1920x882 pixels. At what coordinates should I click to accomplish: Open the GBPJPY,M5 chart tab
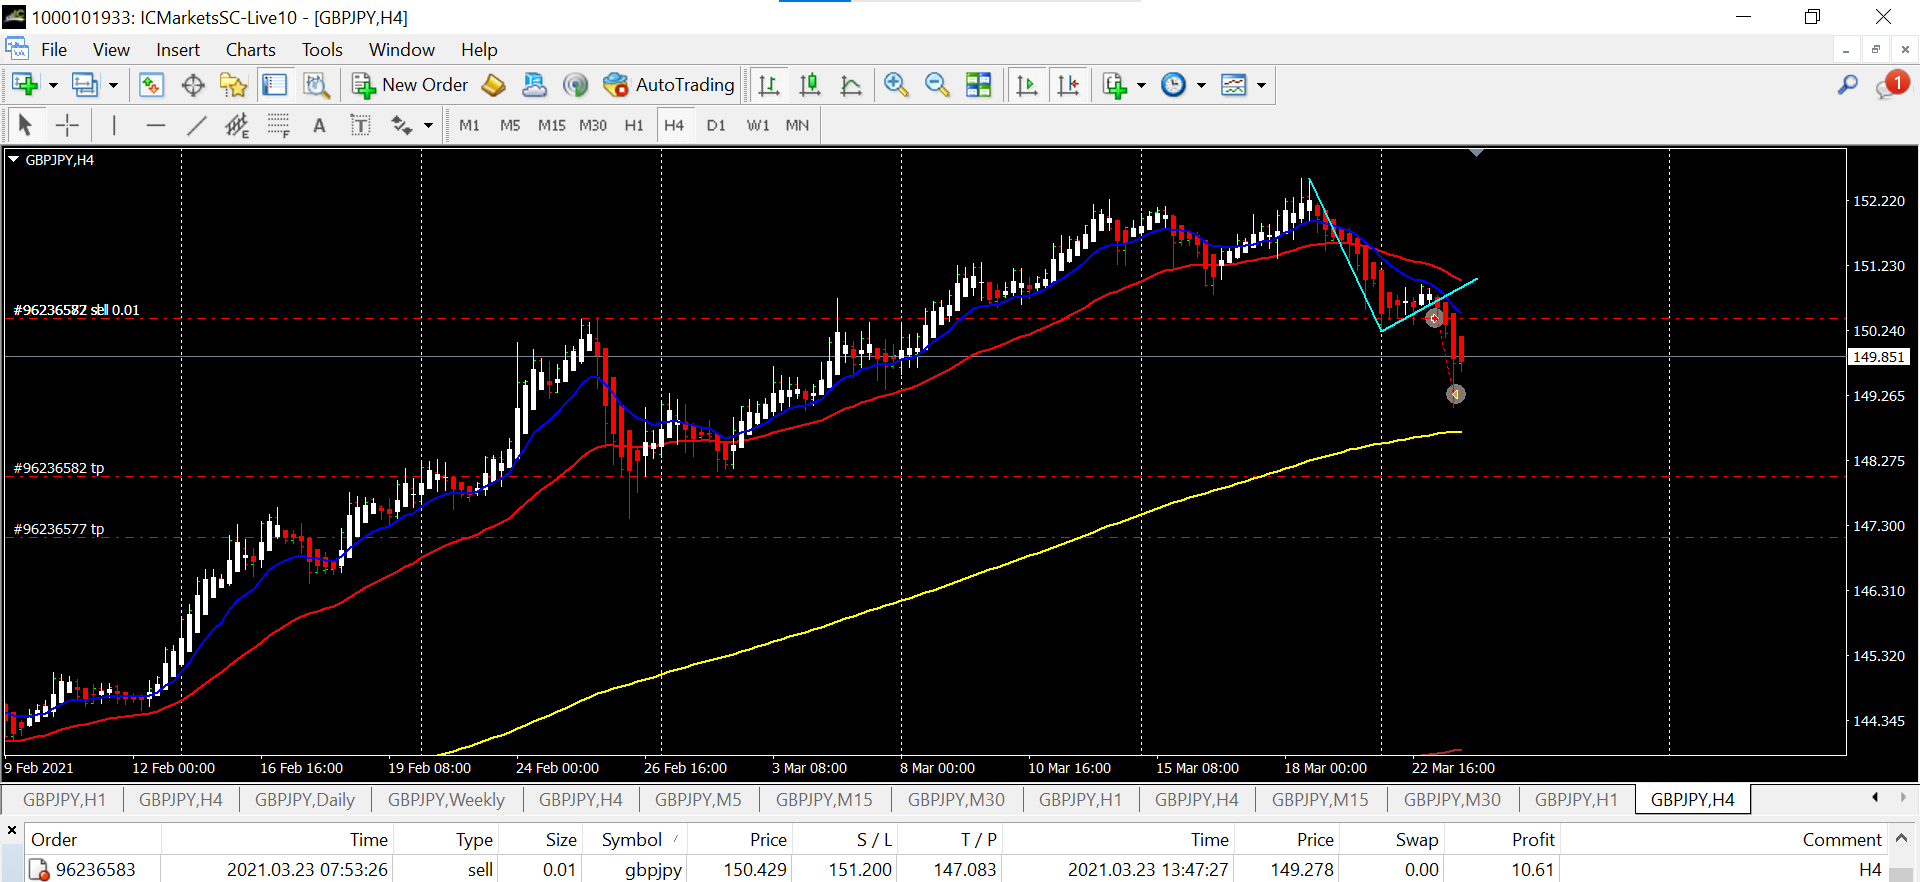(x=698, y=800)
